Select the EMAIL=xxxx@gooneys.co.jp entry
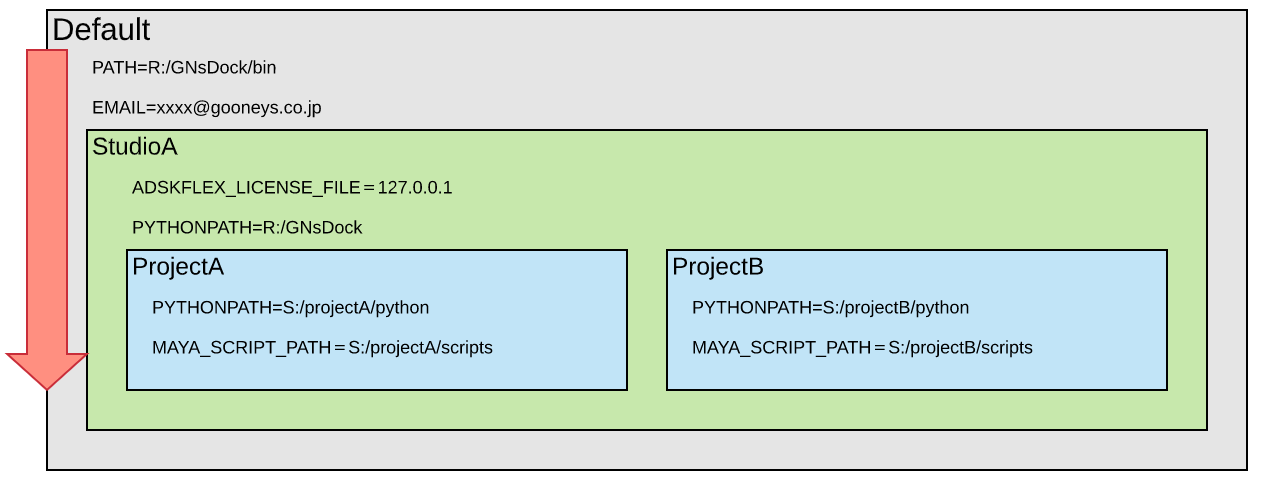The image size is (1261, 481). (206, 108)
